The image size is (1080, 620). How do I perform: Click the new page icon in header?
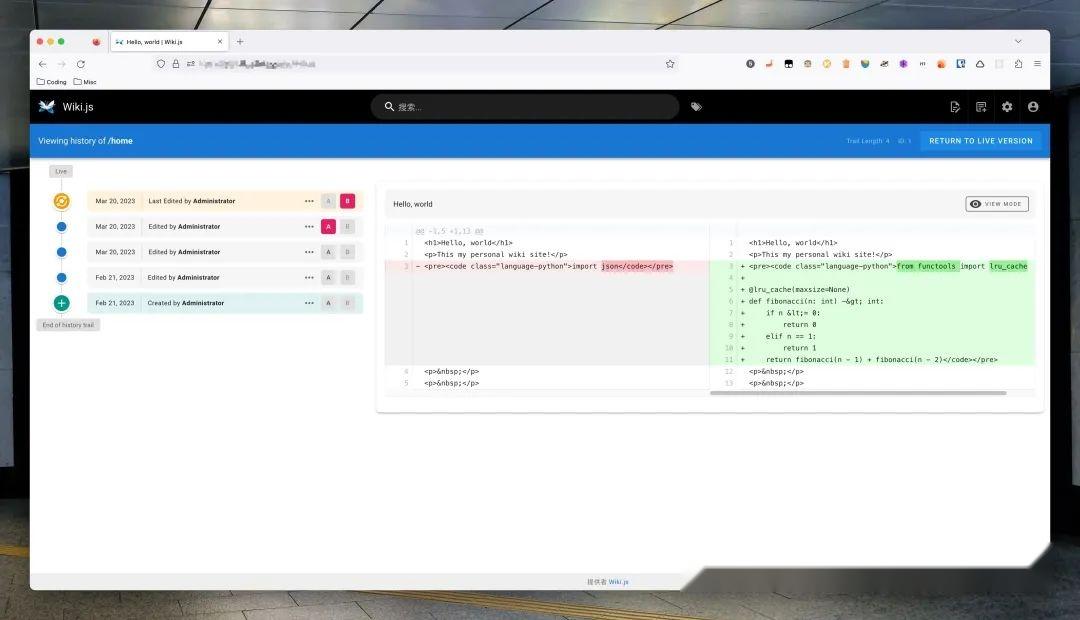click(x=955, y=107)
